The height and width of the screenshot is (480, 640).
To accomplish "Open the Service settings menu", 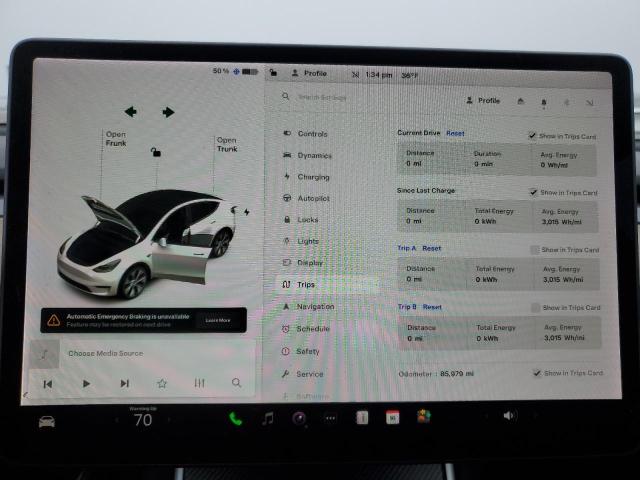I will [302, 374].
